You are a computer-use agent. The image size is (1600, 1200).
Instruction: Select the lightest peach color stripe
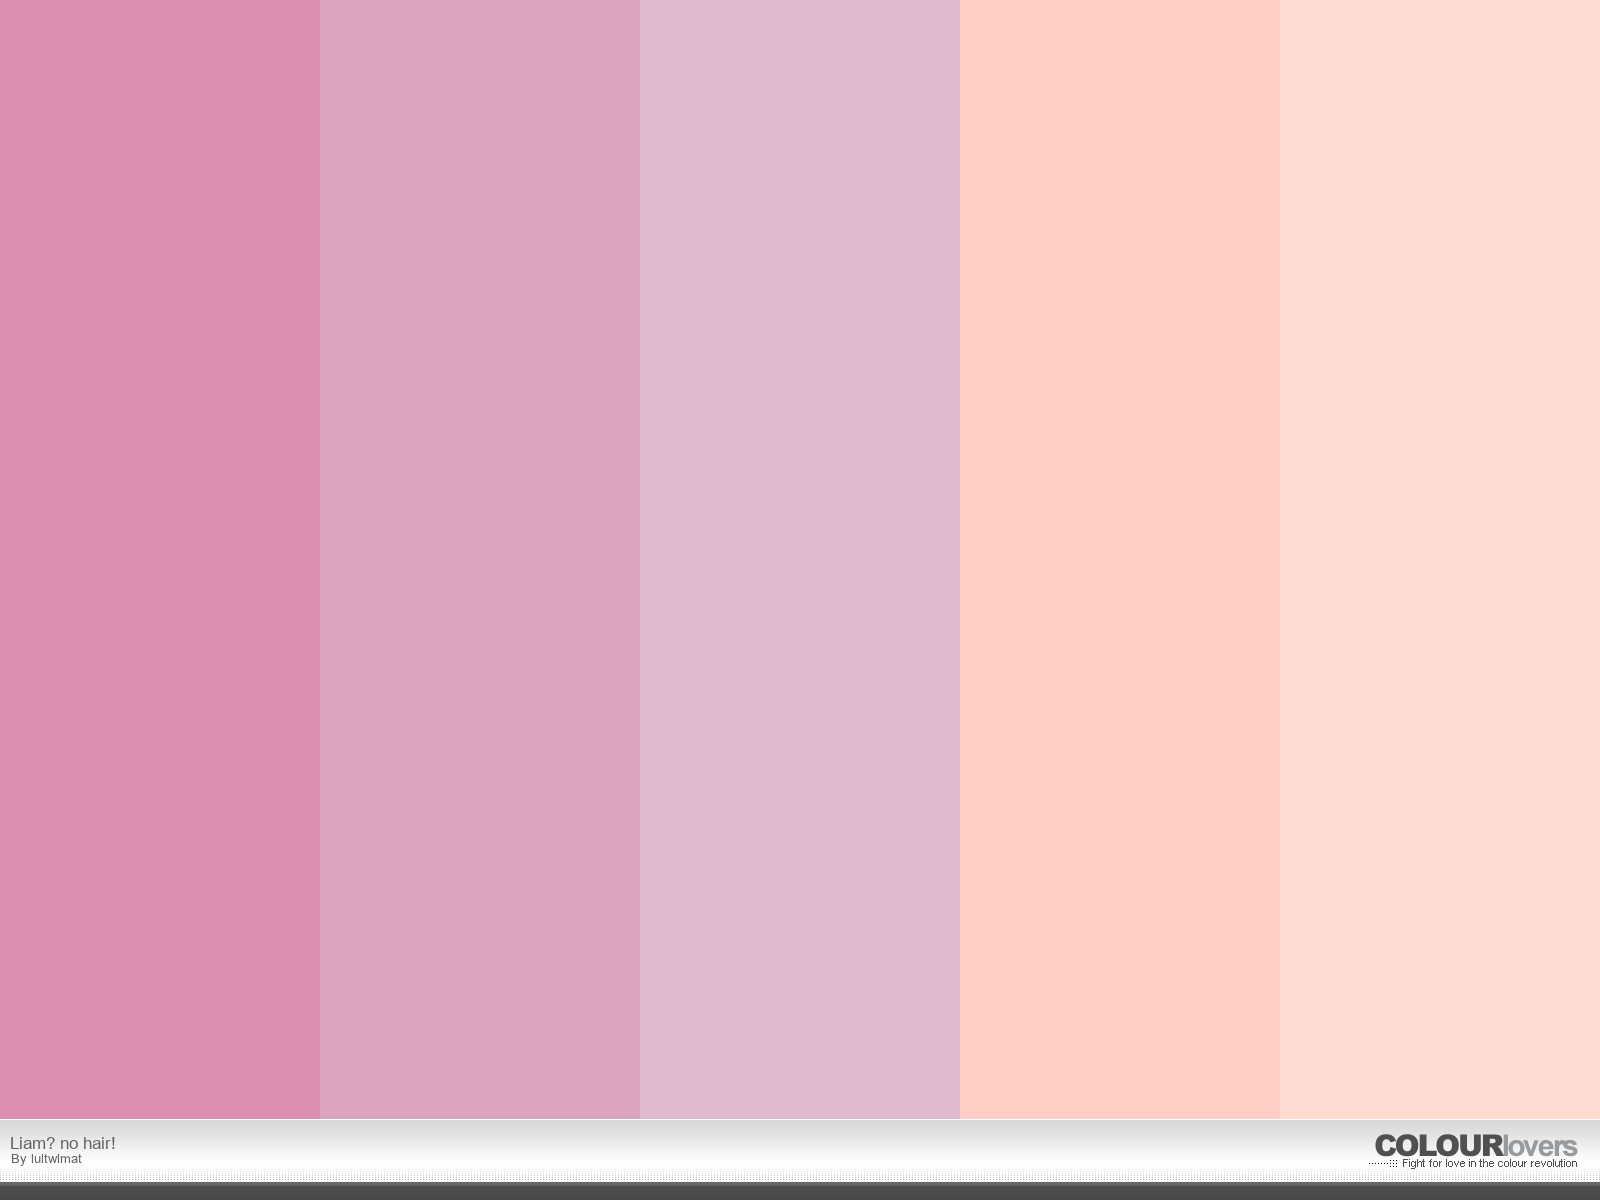1440,559
